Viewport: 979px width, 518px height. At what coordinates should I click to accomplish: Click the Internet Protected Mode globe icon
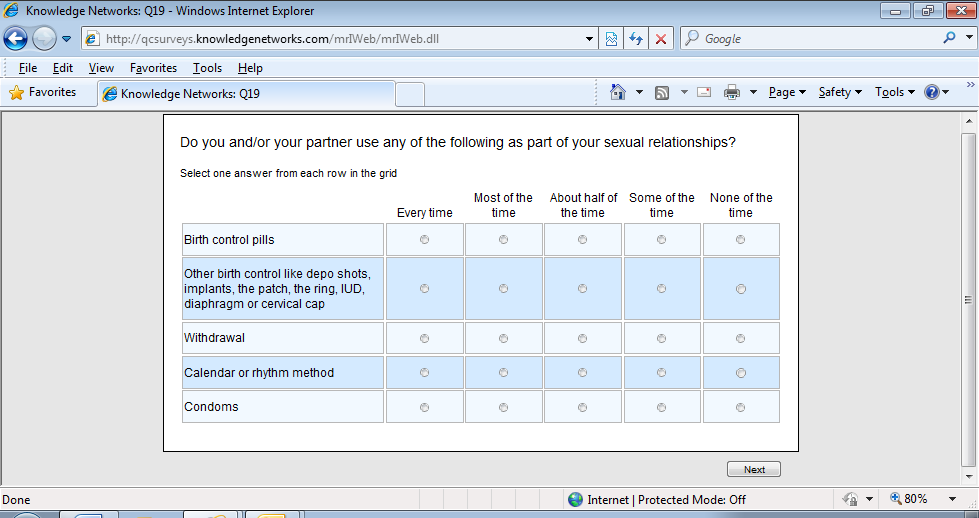coord(576,500)
